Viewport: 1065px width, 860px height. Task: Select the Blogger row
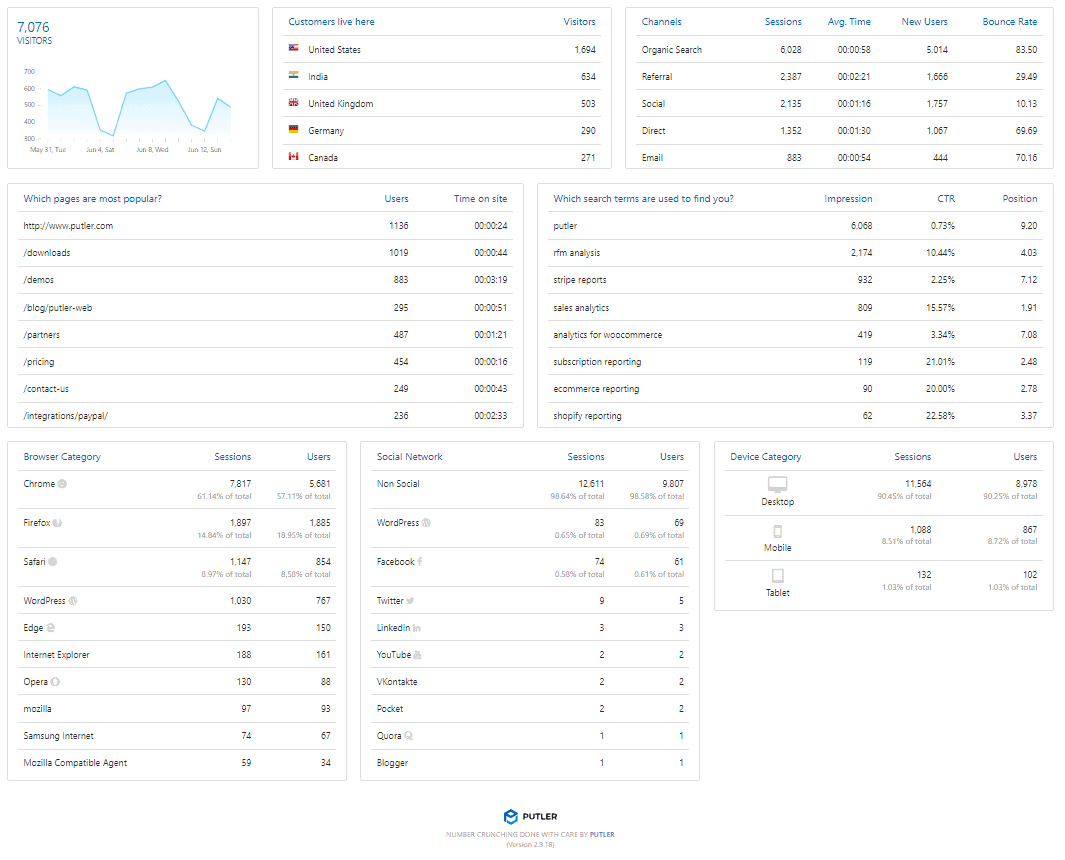530,763
